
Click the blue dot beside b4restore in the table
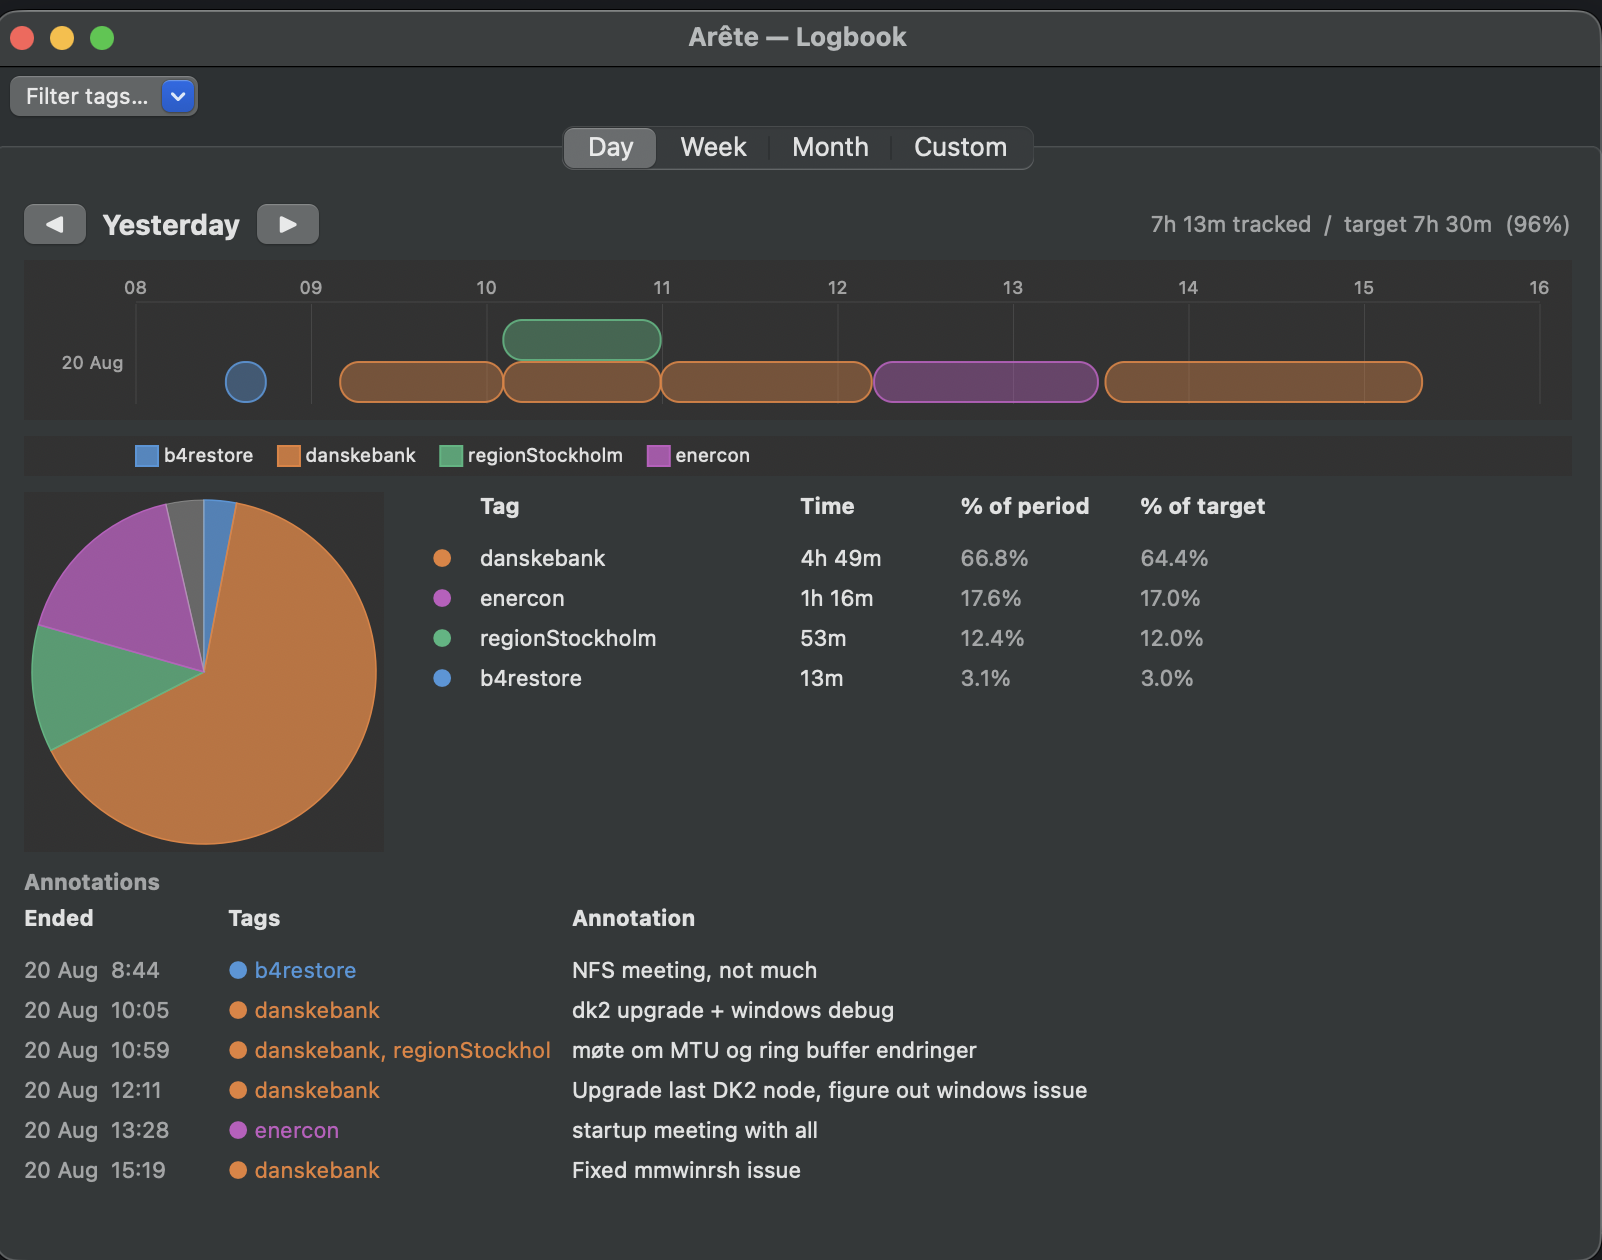[442, 678]
